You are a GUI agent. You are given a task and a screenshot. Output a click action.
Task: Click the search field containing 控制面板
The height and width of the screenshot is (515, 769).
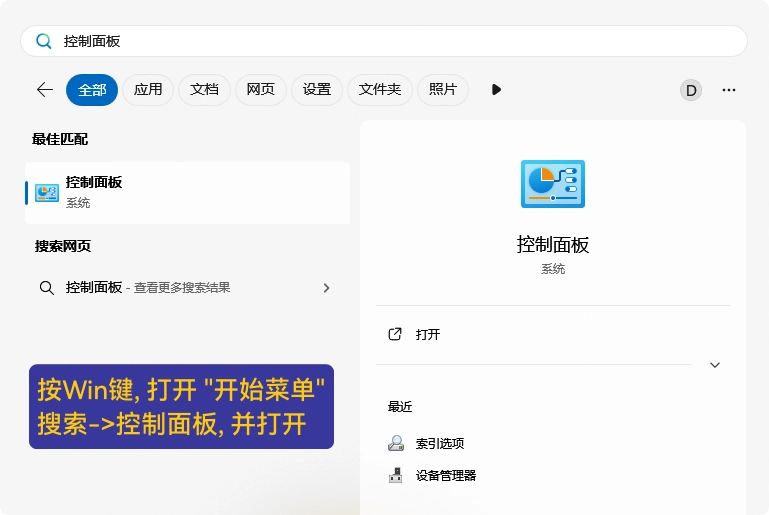point(384,41)
